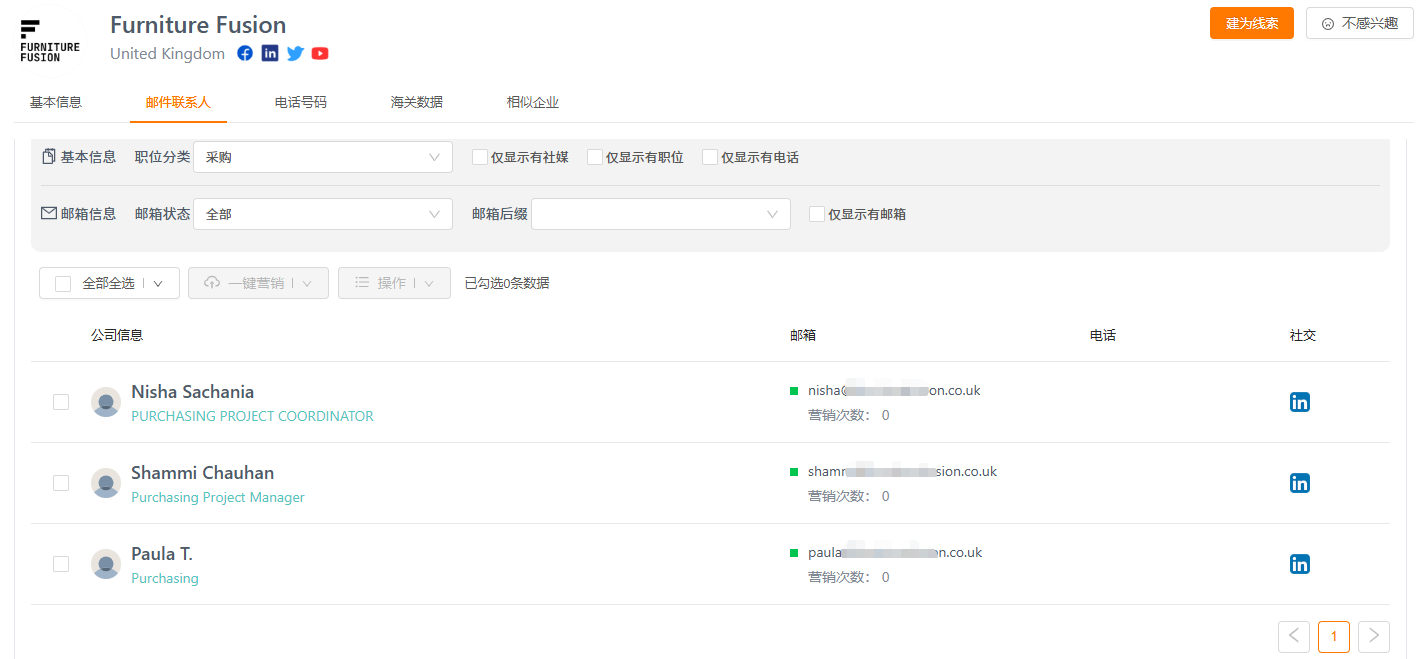This screenshot has height=659, width=1419.
Task: Switch to the 电话号码 tab
Action: tap(301, 102)
